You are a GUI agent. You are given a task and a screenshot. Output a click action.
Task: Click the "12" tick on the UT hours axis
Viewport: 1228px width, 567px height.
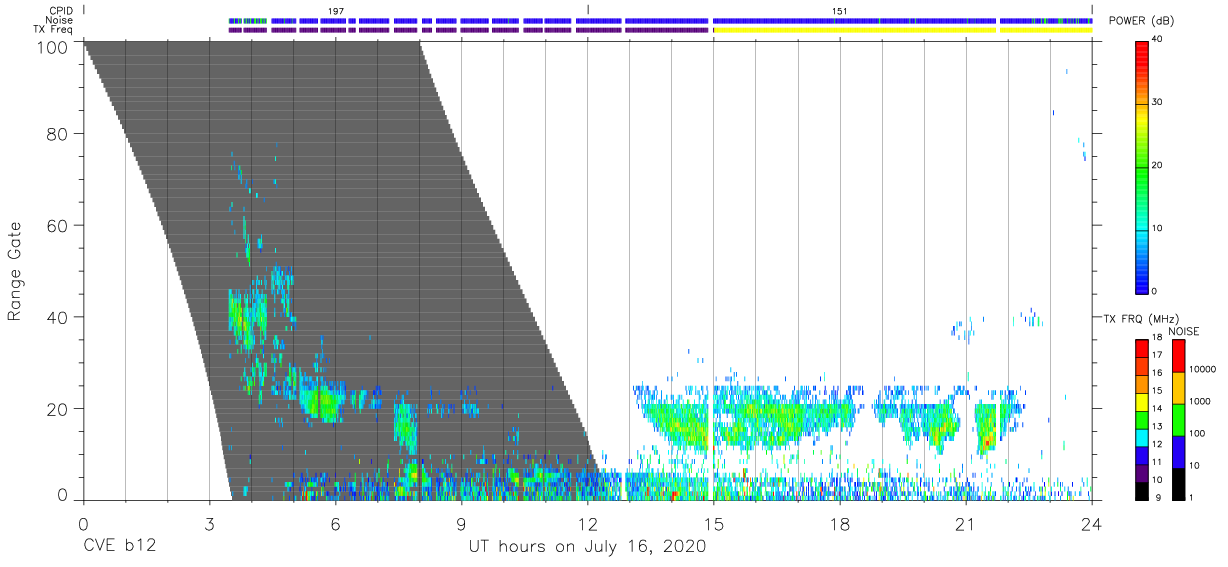(x=587, y=522)
